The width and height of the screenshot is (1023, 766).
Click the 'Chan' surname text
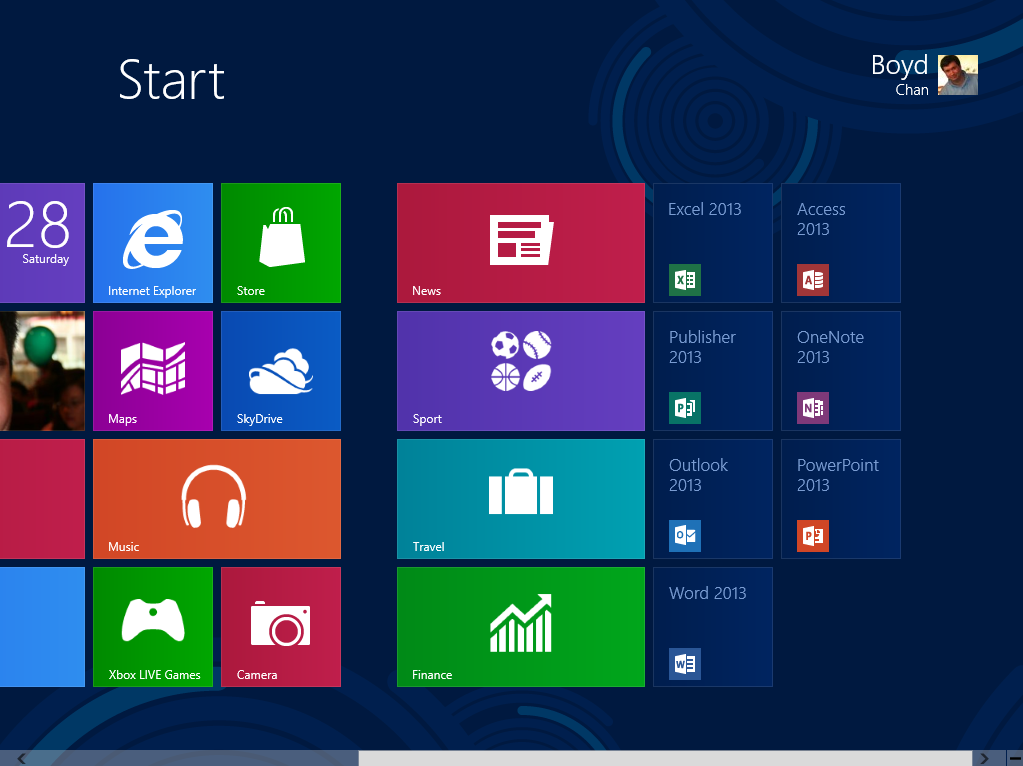911,90
